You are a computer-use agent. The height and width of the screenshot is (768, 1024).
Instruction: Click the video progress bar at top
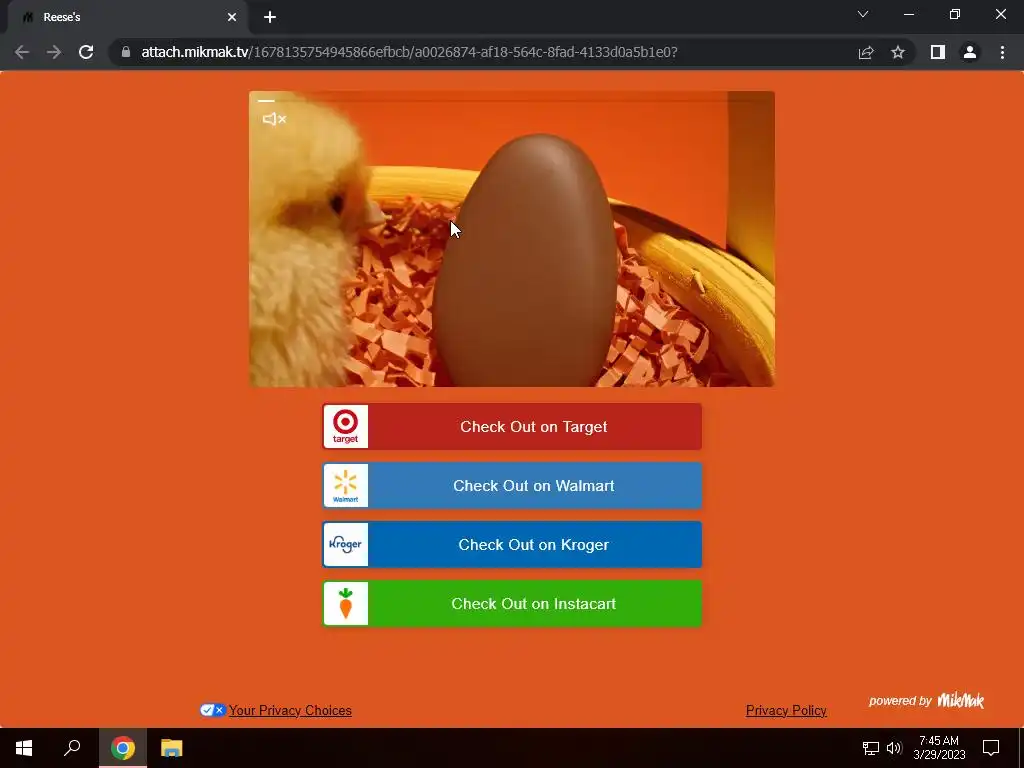click(512, 101)
